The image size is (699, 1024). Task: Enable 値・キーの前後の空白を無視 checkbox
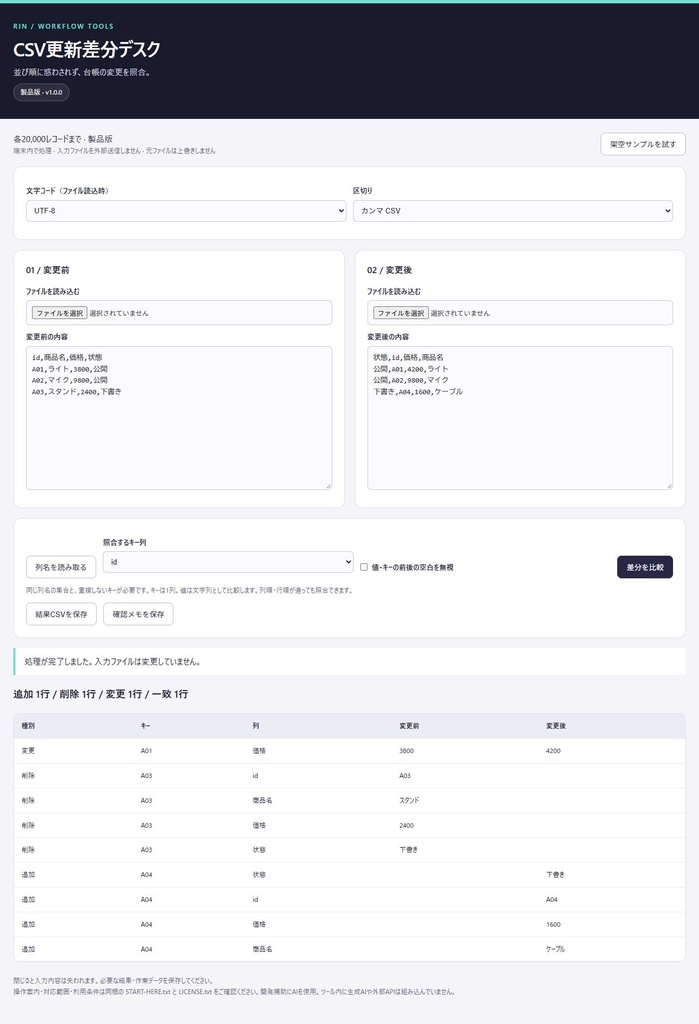[x=364, y=567]
